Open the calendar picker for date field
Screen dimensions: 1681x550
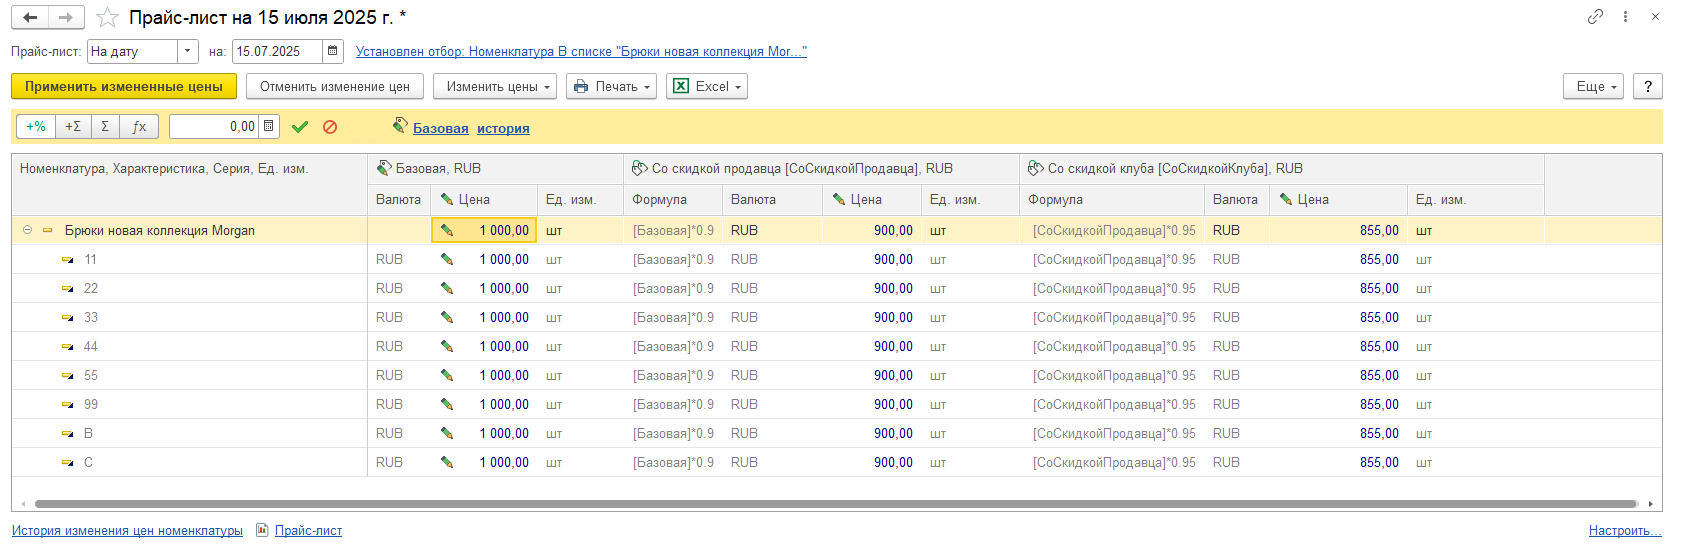pyautogui.click(x=333, y=51)
